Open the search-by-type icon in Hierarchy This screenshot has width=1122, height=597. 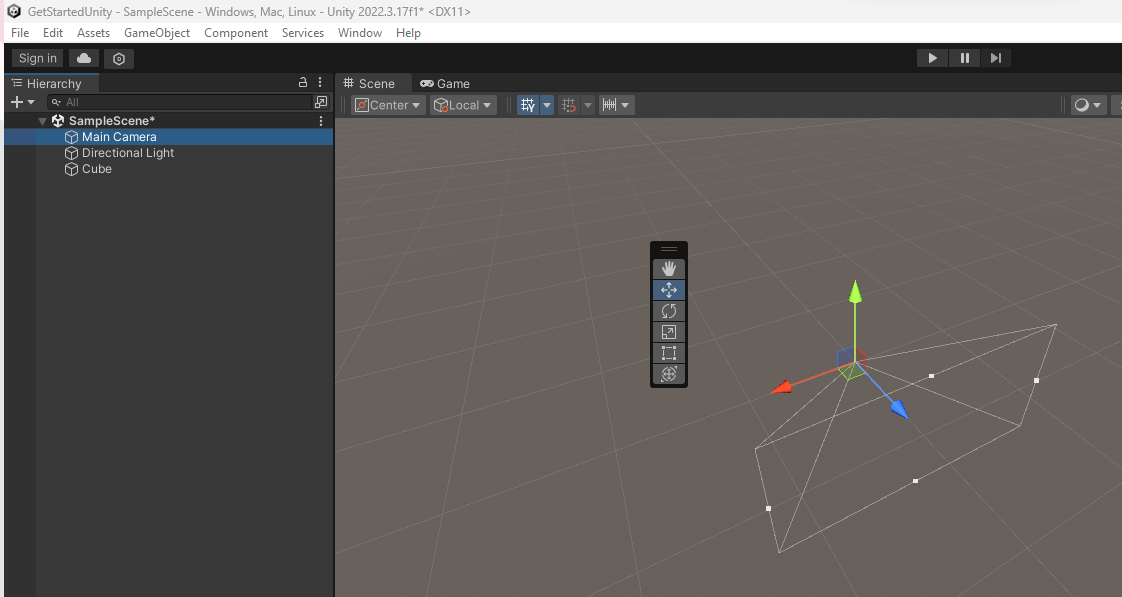[321, 102]
